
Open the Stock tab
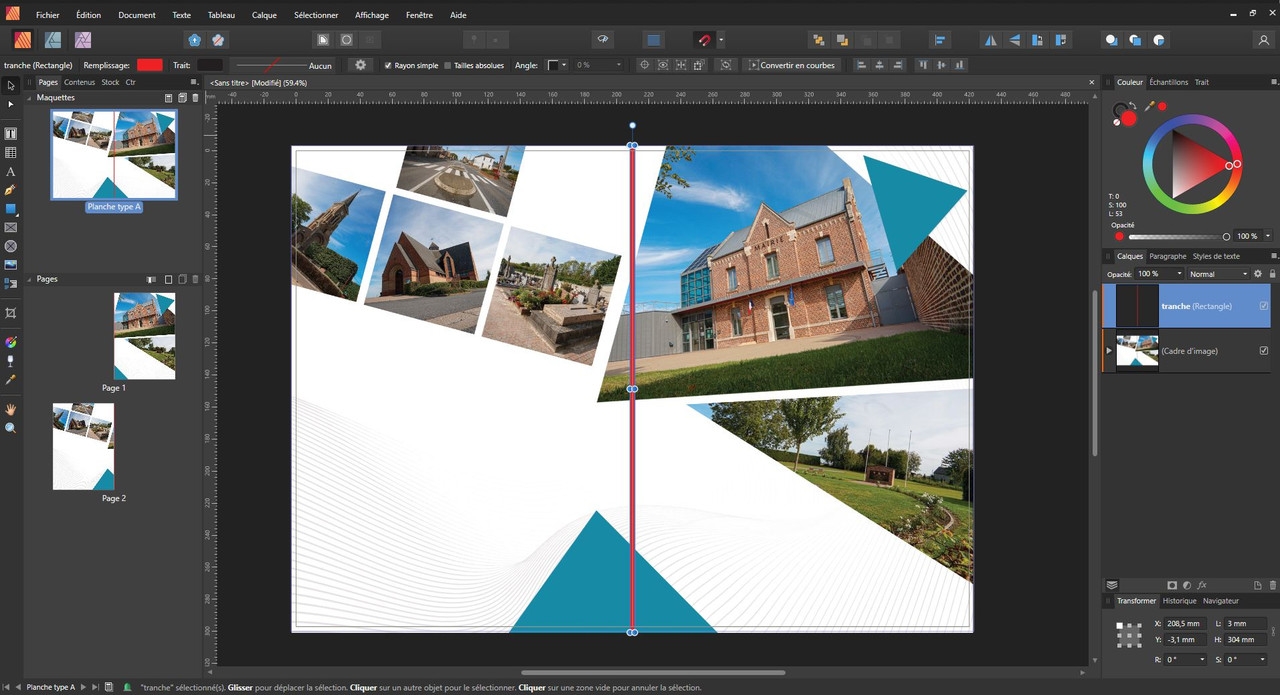click(x=110, y=82)
